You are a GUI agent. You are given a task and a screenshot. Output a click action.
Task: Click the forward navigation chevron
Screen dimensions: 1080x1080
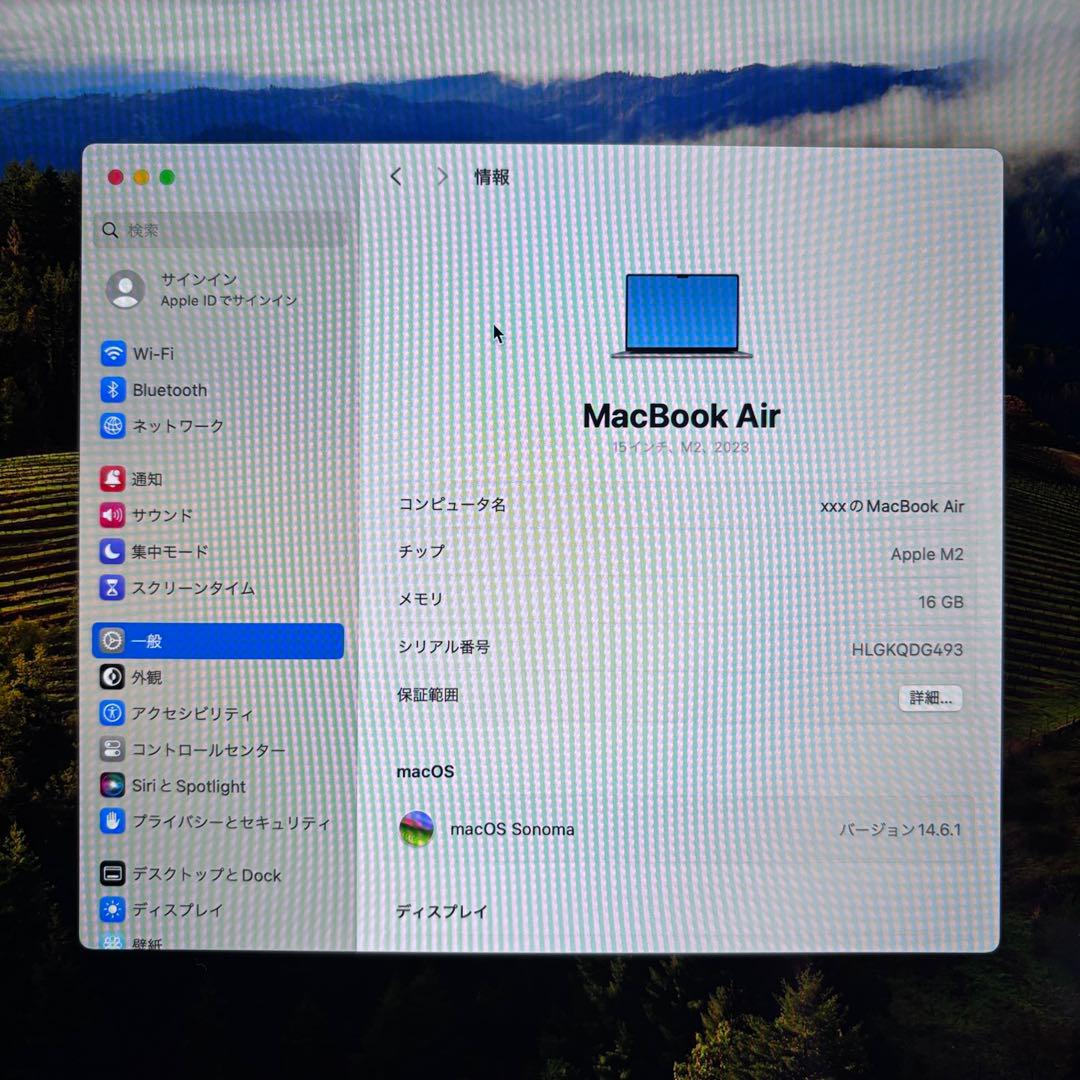pyautogui.click(x=442, y=176)
